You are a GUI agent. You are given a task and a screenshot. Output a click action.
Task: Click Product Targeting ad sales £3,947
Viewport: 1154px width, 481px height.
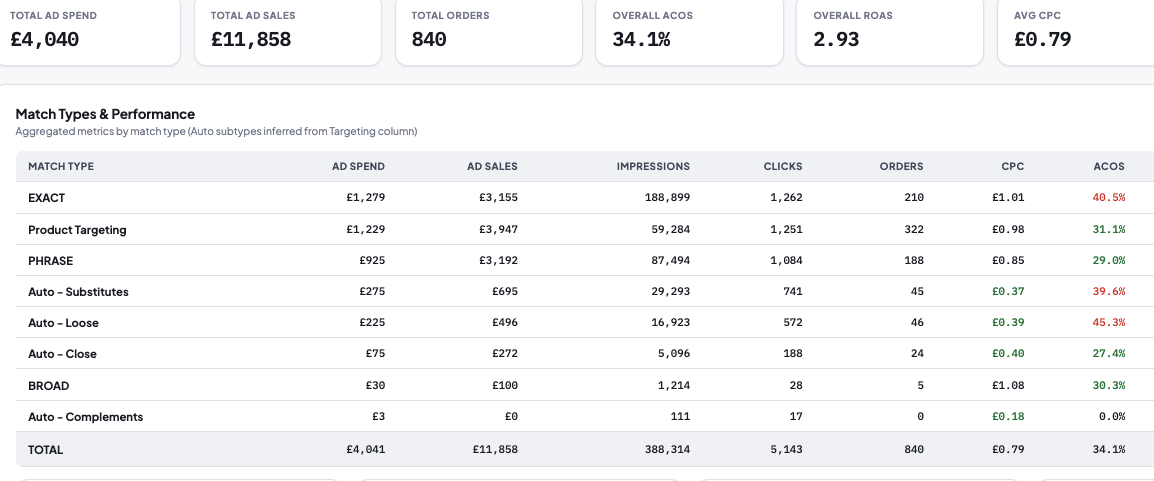click(x=498, y=229)
